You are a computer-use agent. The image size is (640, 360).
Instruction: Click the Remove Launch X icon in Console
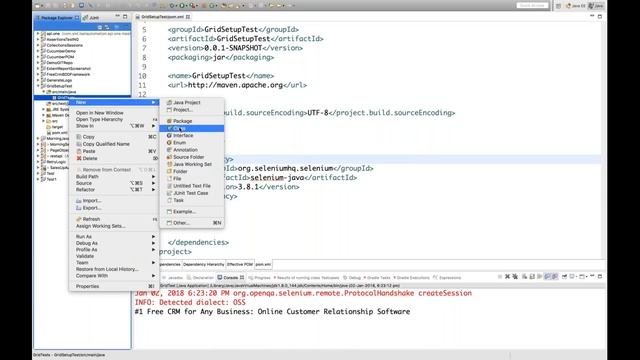click(507, 277)
